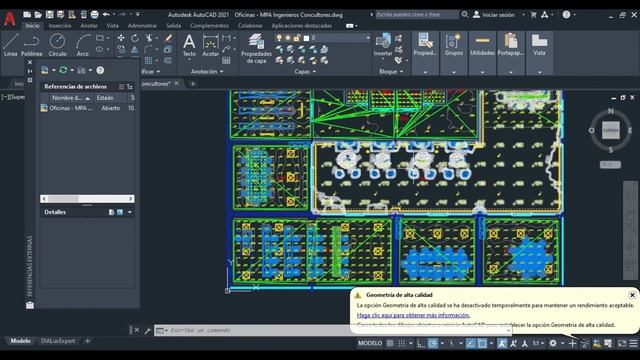Screen dimensions: 640x360
Task: Insert text with the Texto tool
Action: (189, 45)
